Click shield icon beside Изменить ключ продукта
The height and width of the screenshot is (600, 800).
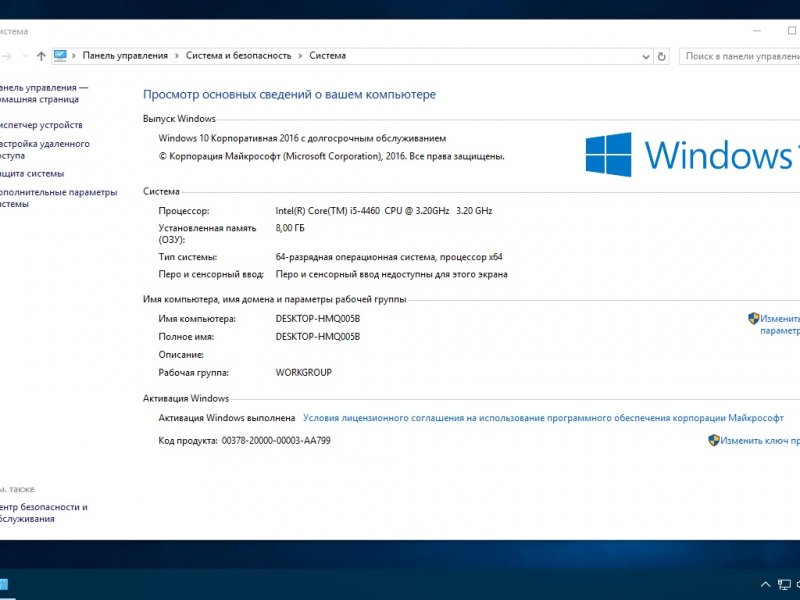tap(714, 440)
